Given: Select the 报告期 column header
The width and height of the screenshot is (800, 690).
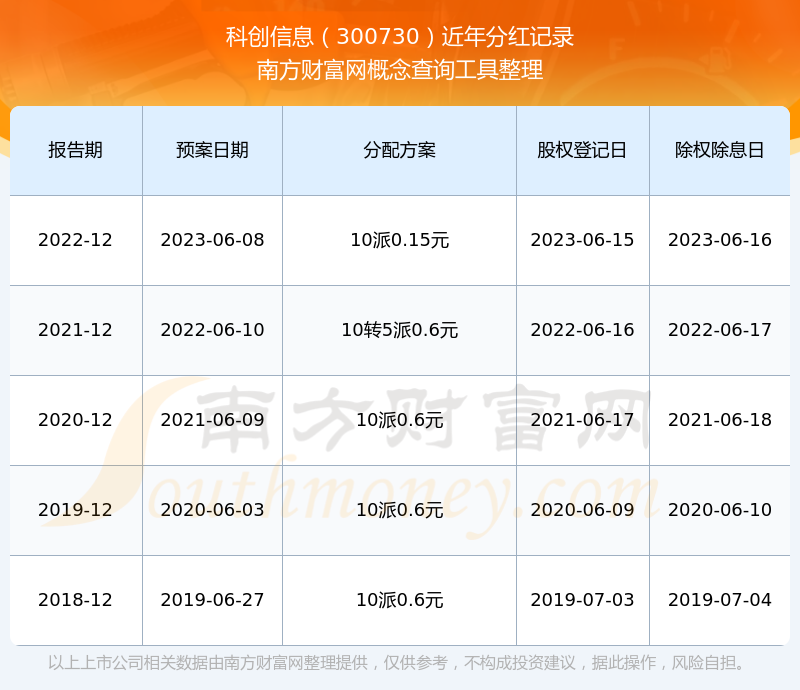Looking at the screenshot, I should click(76, 150).
